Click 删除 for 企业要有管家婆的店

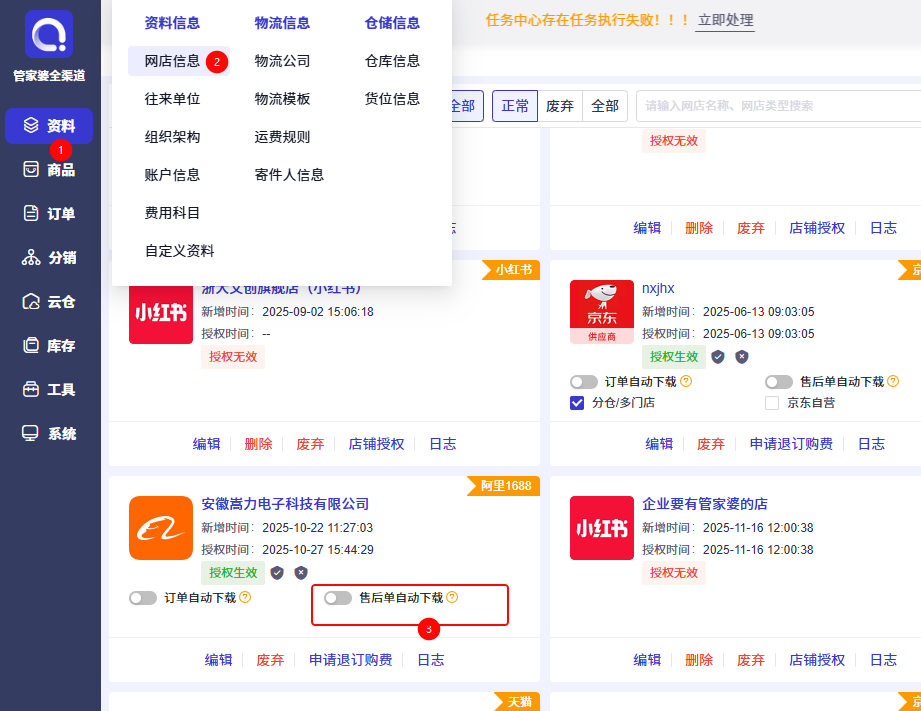[699, 660]
